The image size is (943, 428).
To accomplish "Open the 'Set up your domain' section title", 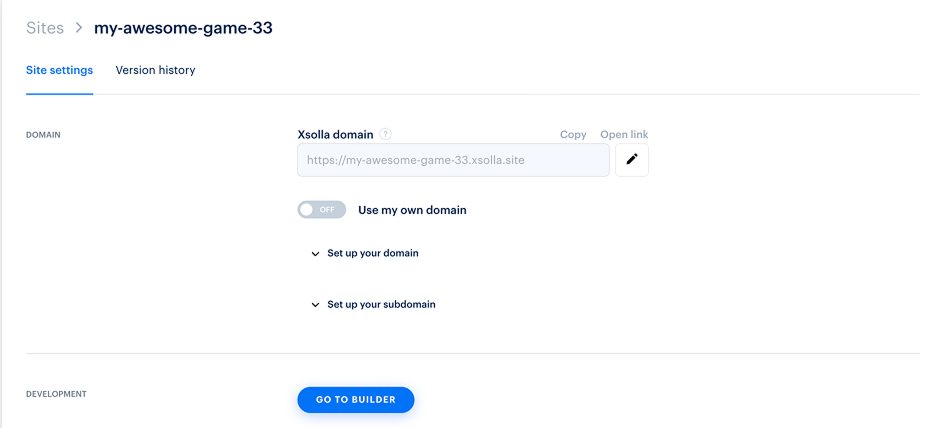I will [373, 253].
